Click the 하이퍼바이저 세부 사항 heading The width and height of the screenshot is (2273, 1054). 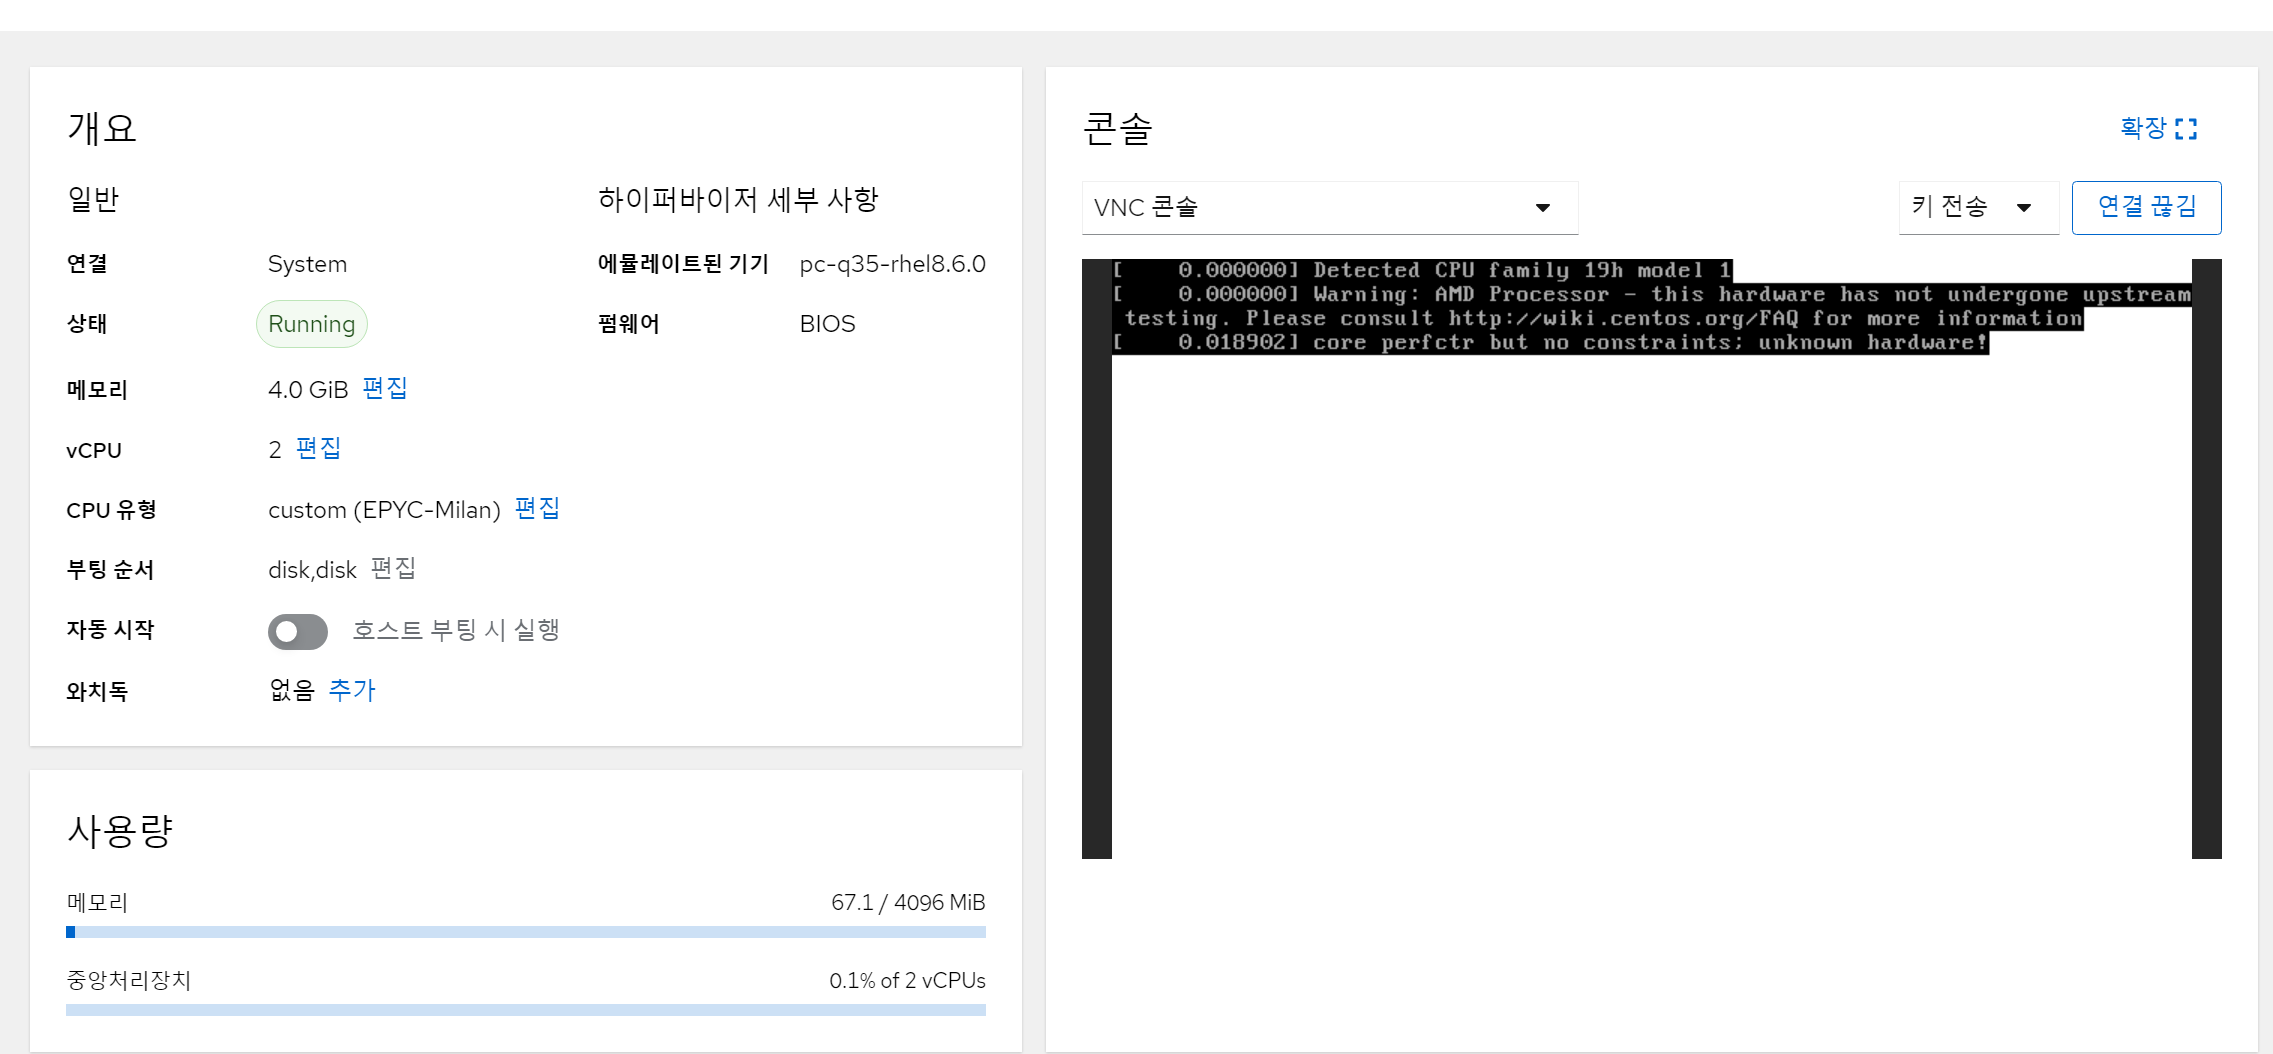click(738, 200)
